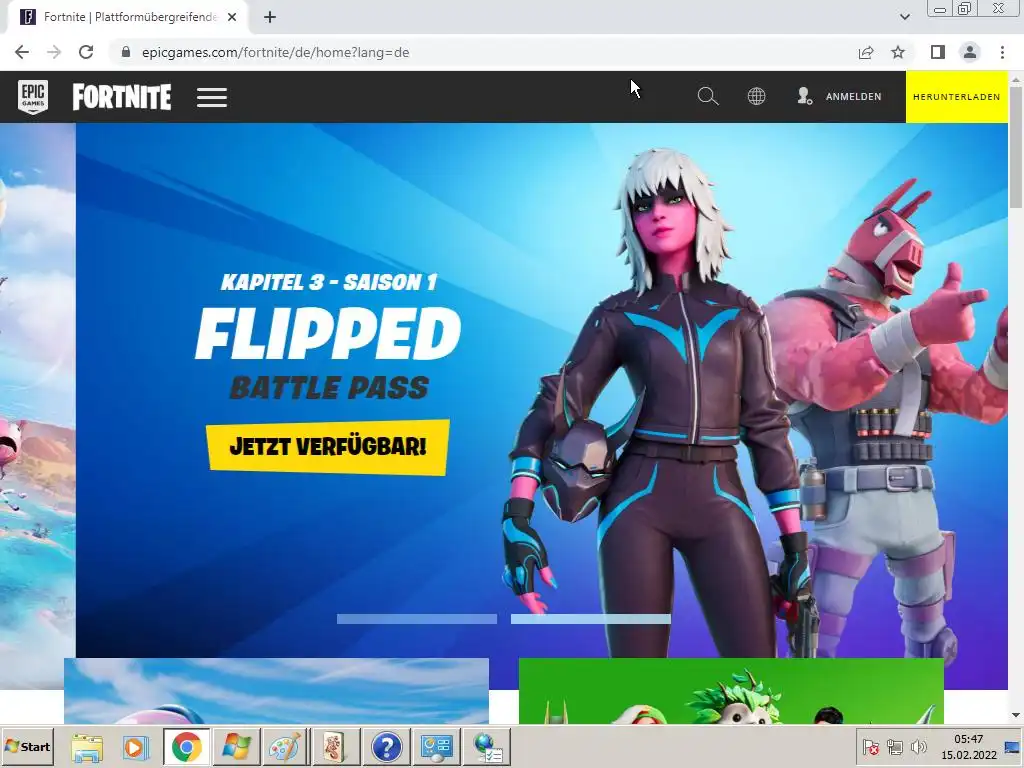View site security lock info

pyautogui.click(x=125, y=52)
